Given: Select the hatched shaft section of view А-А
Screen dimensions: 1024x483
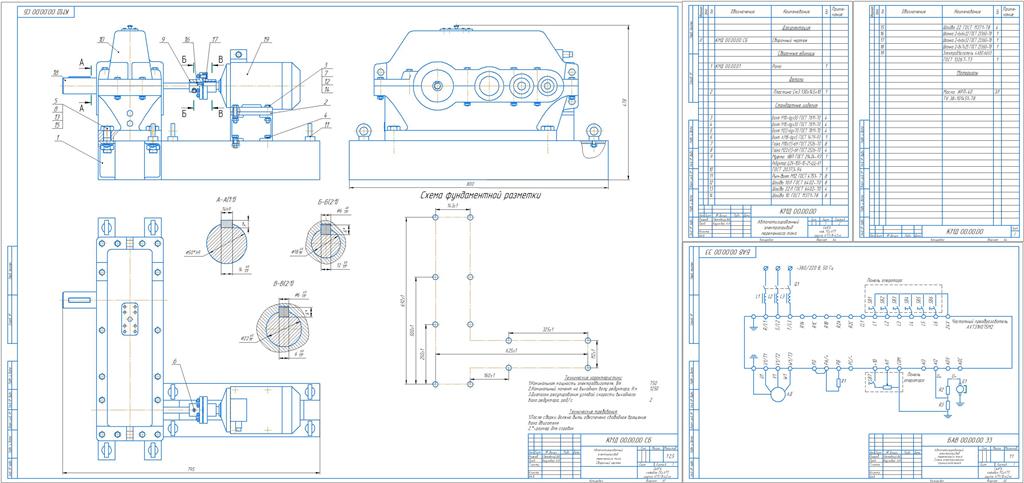Looking at the screenshot, I should coord(227,243).
